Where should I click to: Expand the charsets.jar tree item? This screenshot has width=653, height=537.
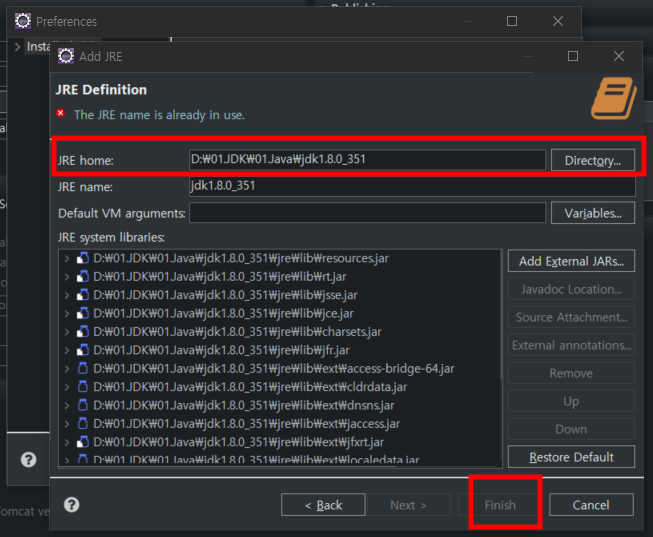(x=67, y=332)
